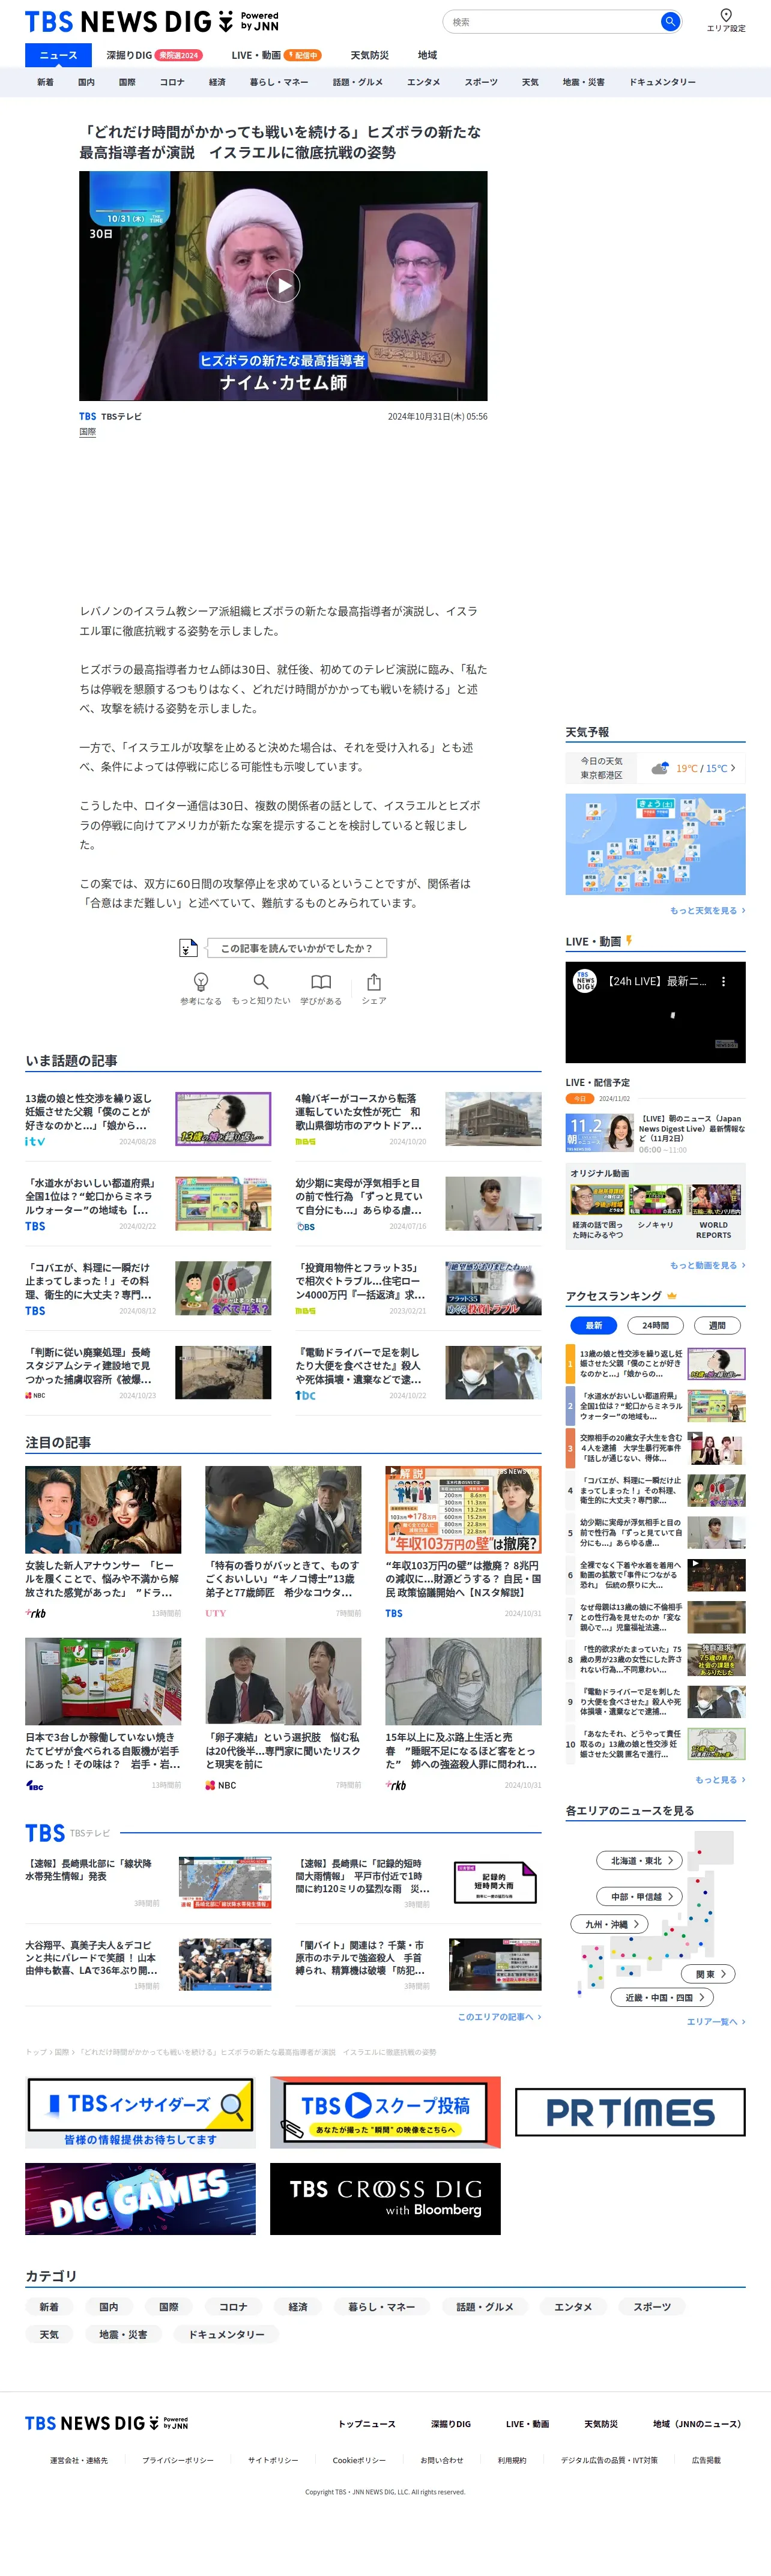Open プライバシーポリシー in the footer
Screen dimensions: 771x2576
[x=178, y=2460]
